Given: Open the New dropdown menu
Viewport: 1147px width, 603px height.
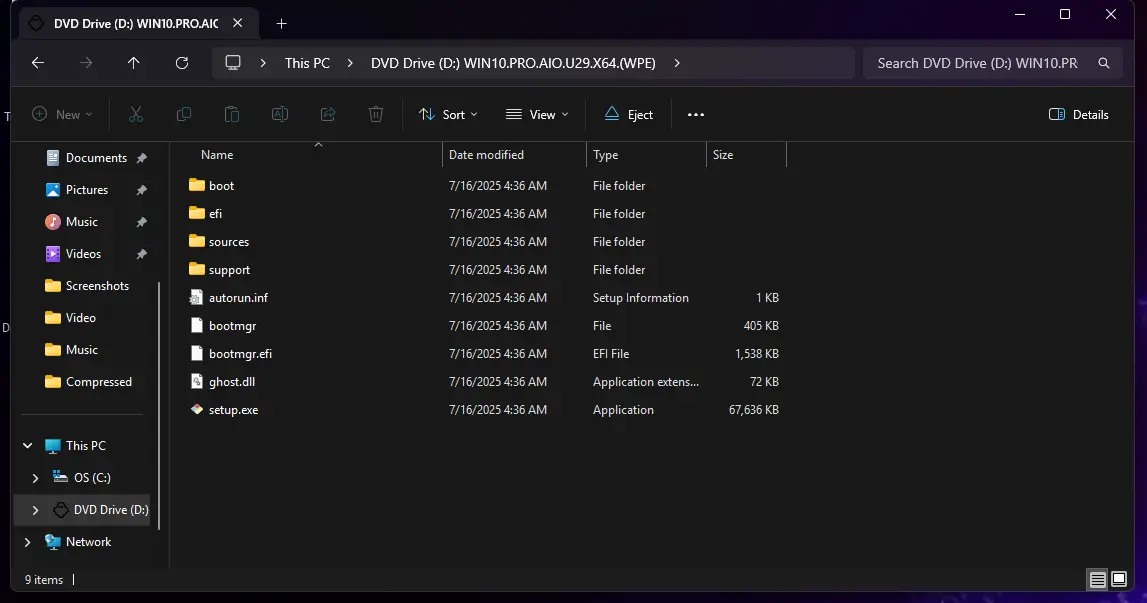Looking at the screenshot, I should 62,114.
